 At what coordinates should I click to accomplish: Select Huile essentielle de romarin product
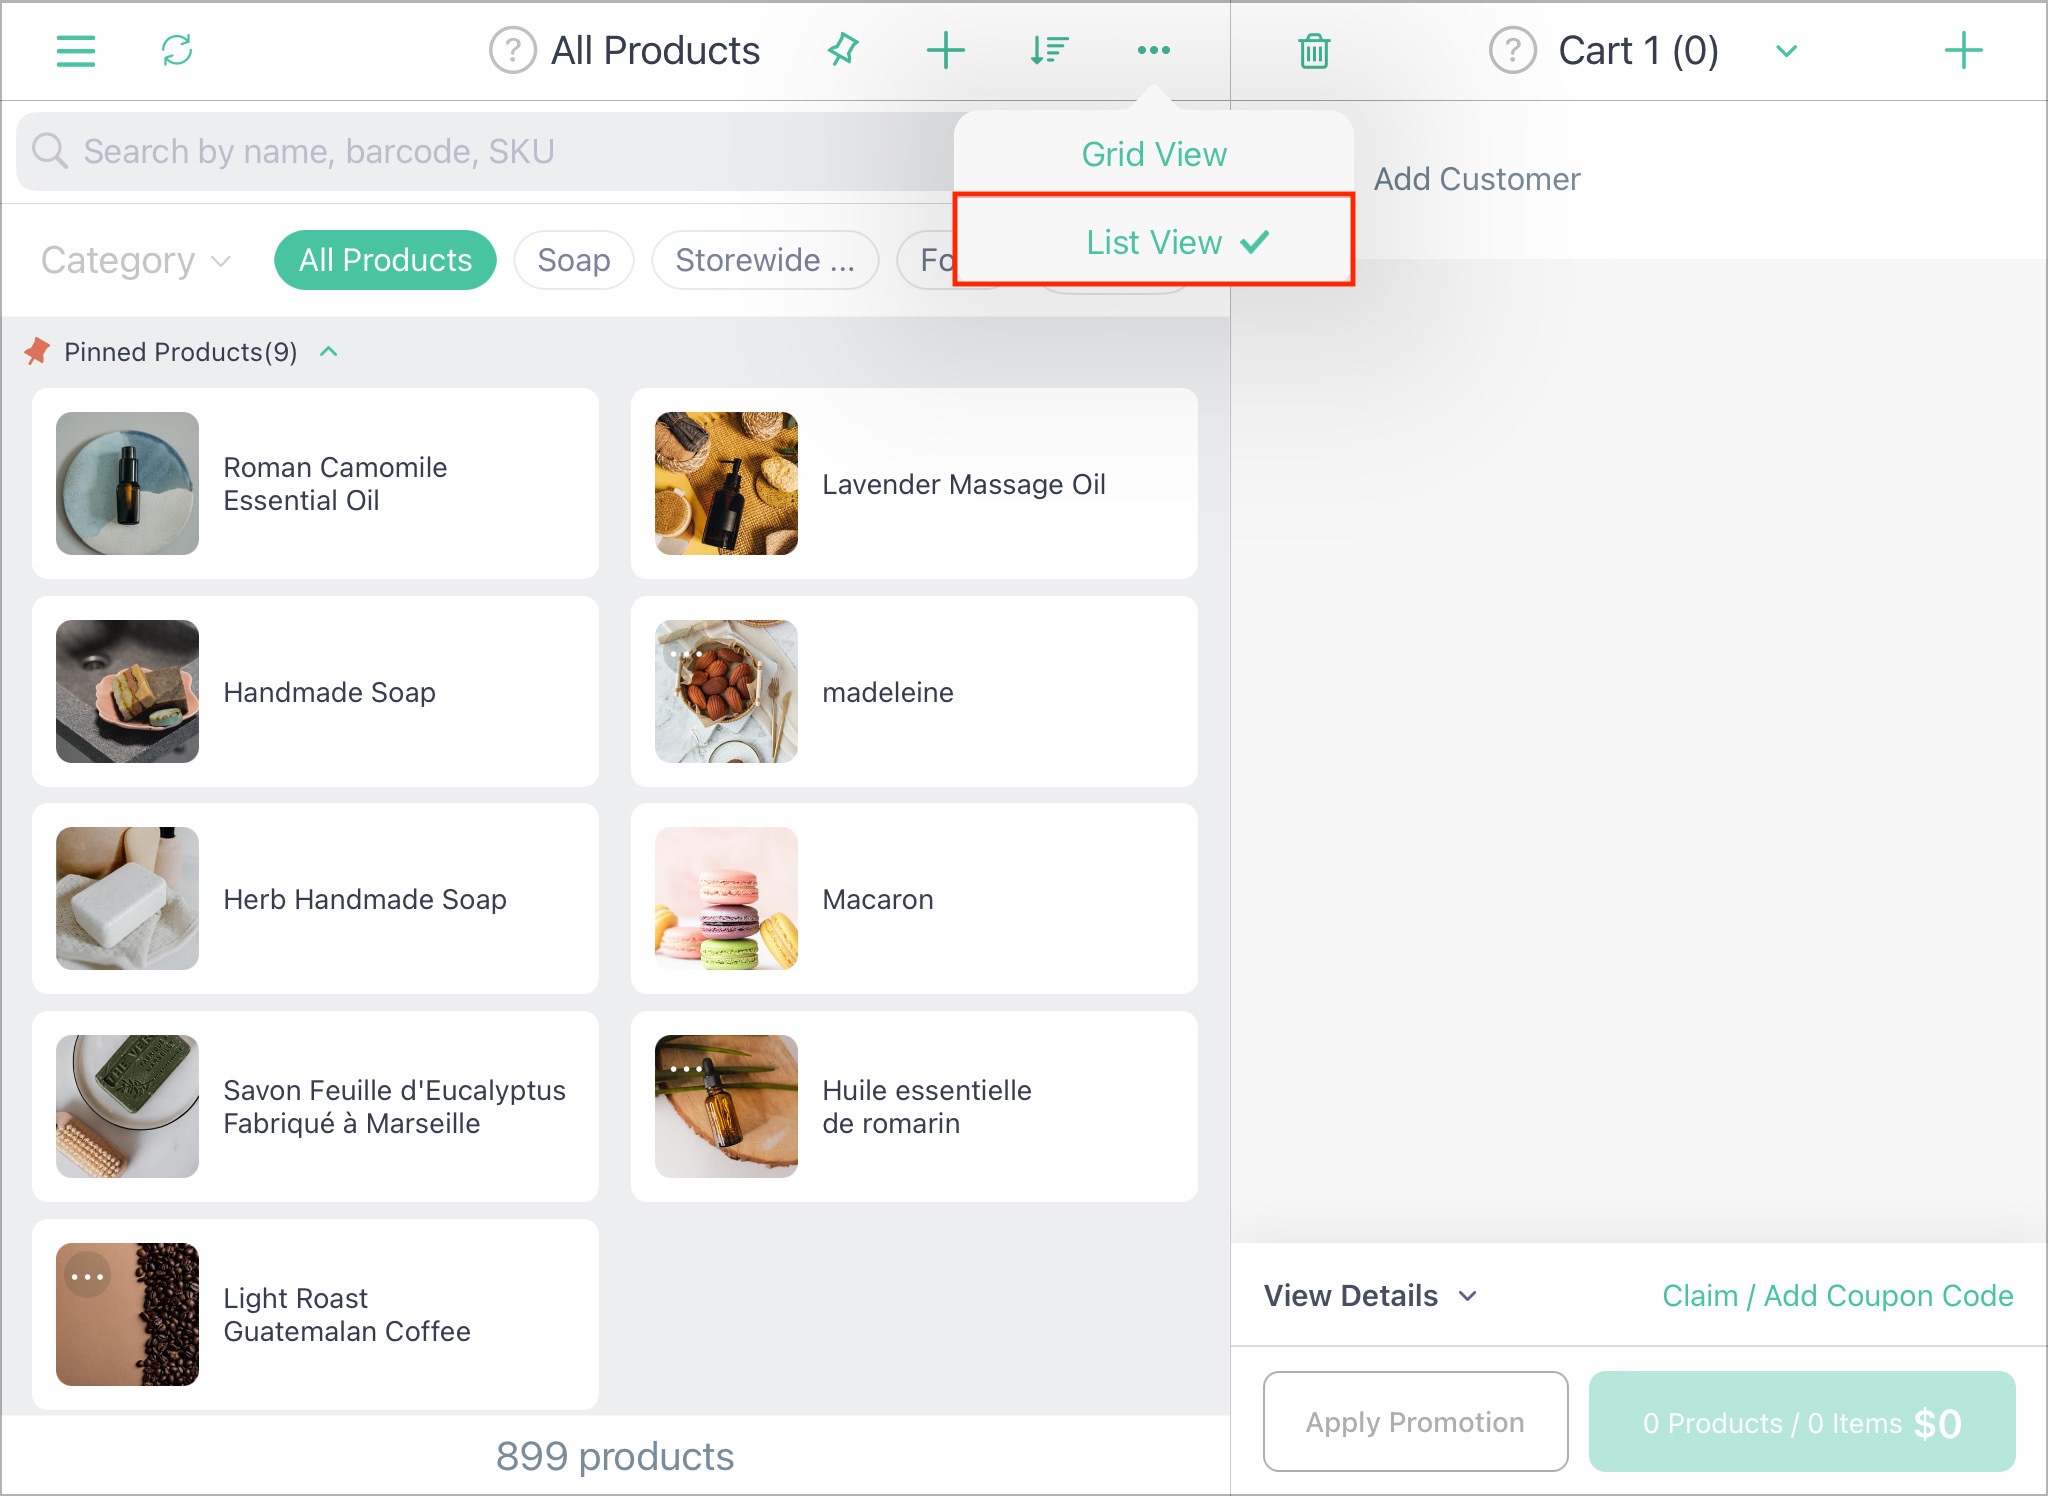coord(914,1106)
